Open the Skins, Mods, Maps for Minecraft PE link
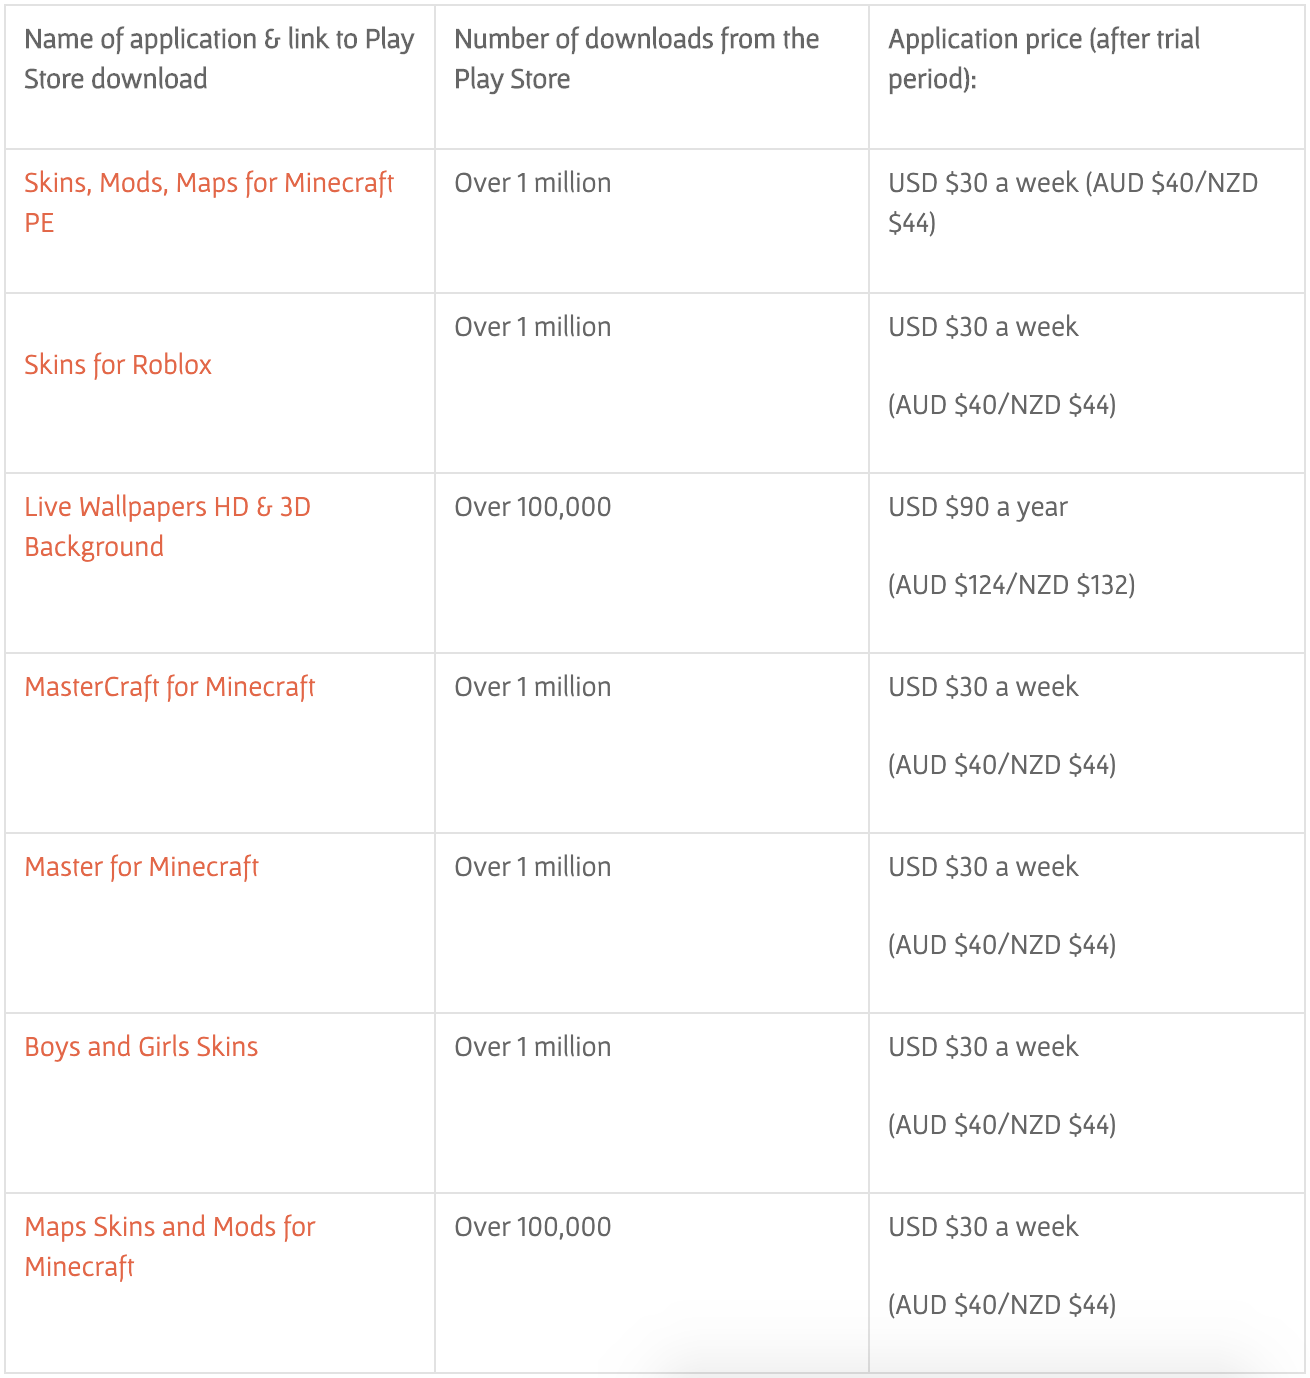 209,203
